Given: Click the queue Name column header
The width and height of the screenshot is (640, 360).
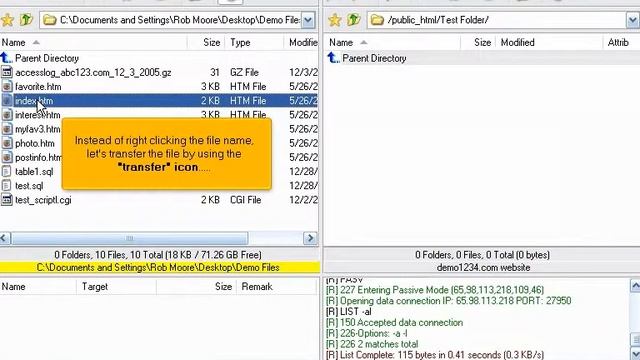Looking at the screenshot, I should [38, 287].
